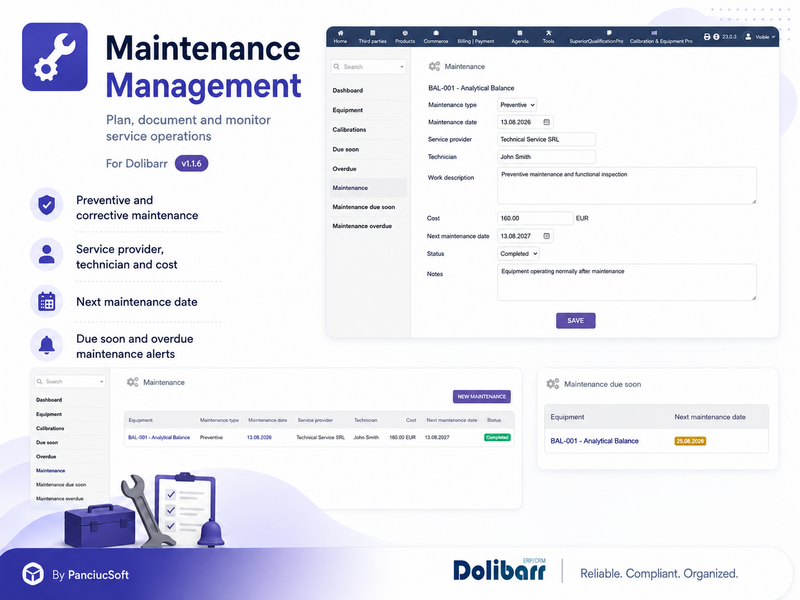Open BAL-001 link in maintenance list
The width and height of the screenshot is (800, 600).
pos(159,437)
